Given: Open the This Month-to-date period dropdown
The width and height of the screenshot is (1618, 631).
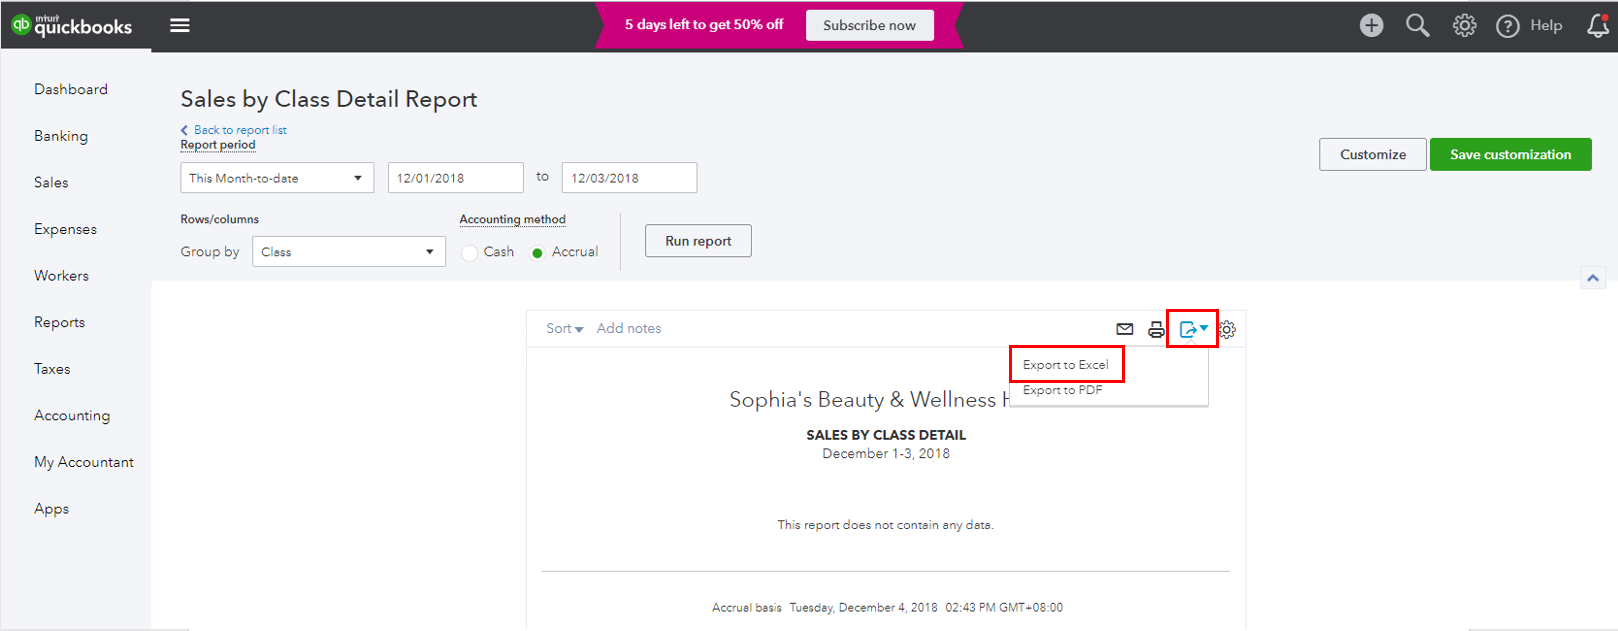Looking at the screenshot, I should pyautogui.click(x=277, y=178).
